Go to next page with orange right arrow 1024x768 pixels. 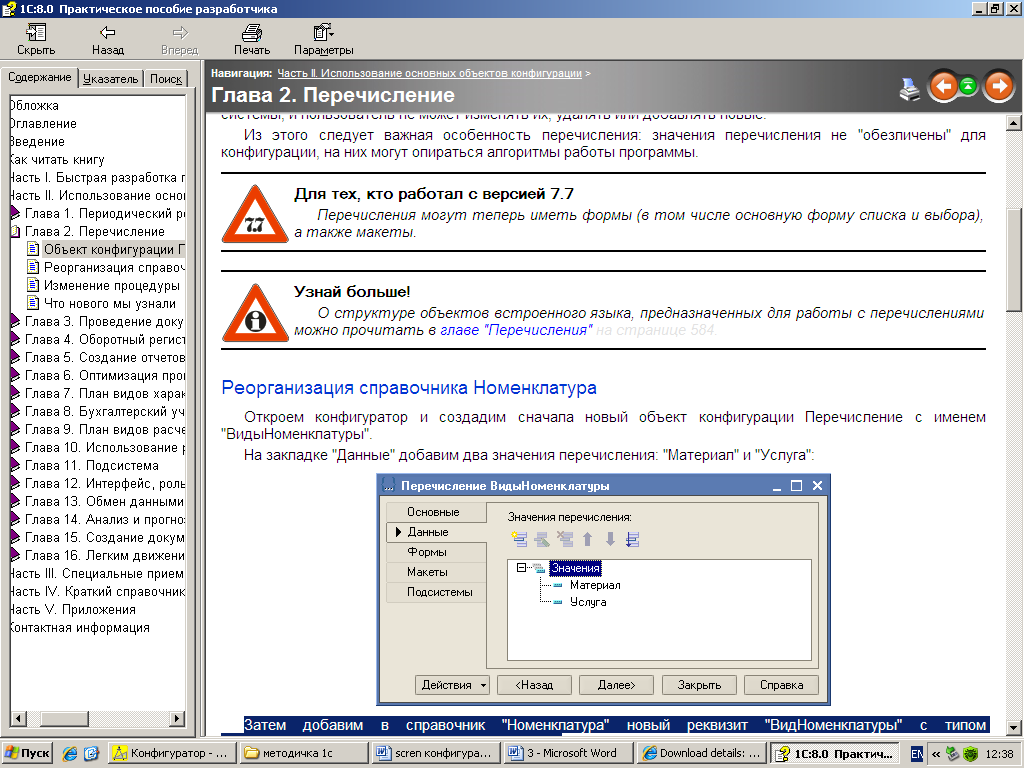tap(998, 87)
